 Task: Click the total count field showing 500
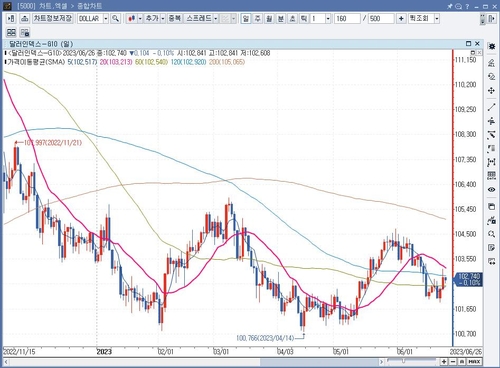[381, 19]
